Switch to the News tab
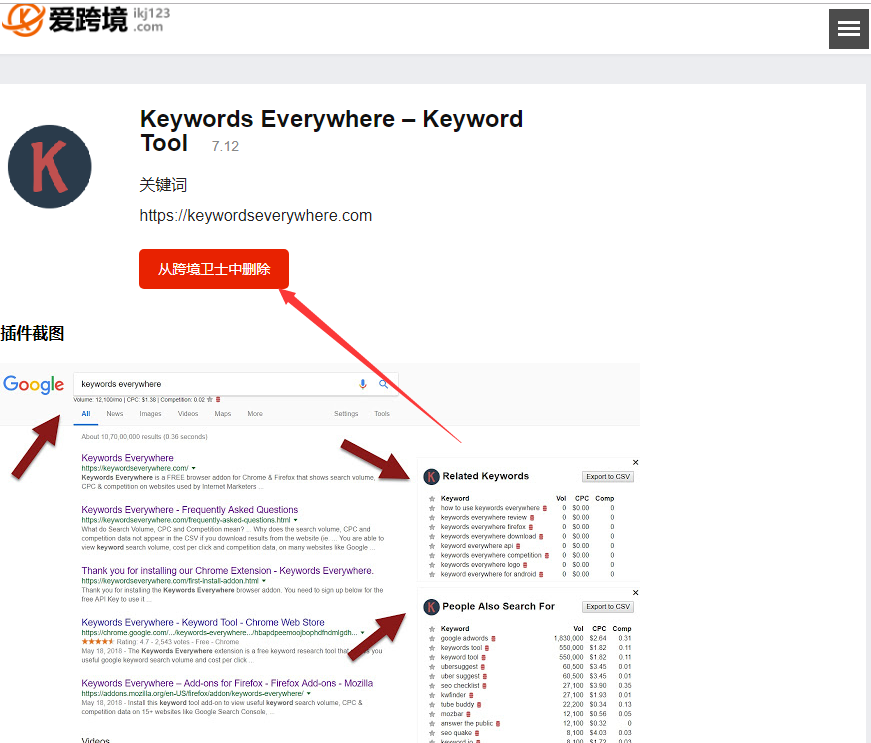871x743 pixels. [x=114, y=414]
